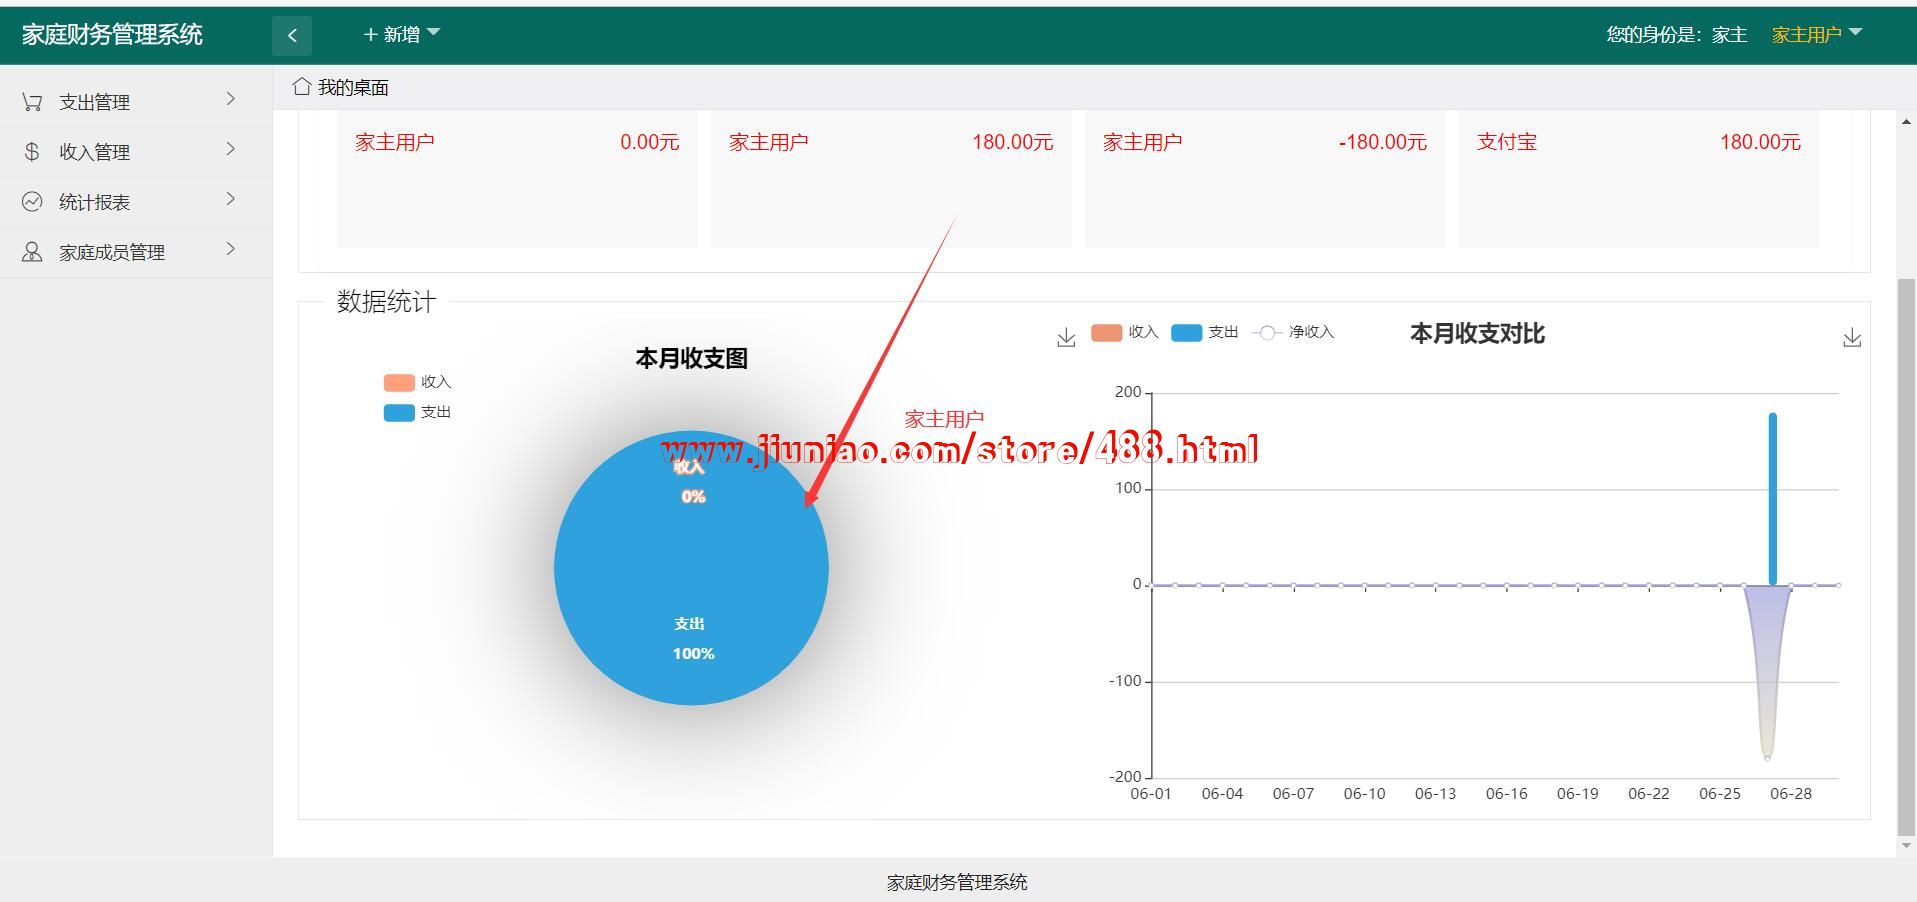Click the home icon in 我的桌面 tab
The image size is (1917, 902).
(x=301, y=87)
